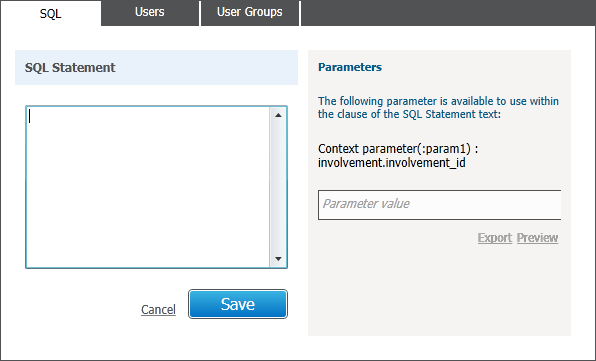Click the SQL text area's scrollbar track
Viewport: 596px width, 361px height.
tap(278, 187)
